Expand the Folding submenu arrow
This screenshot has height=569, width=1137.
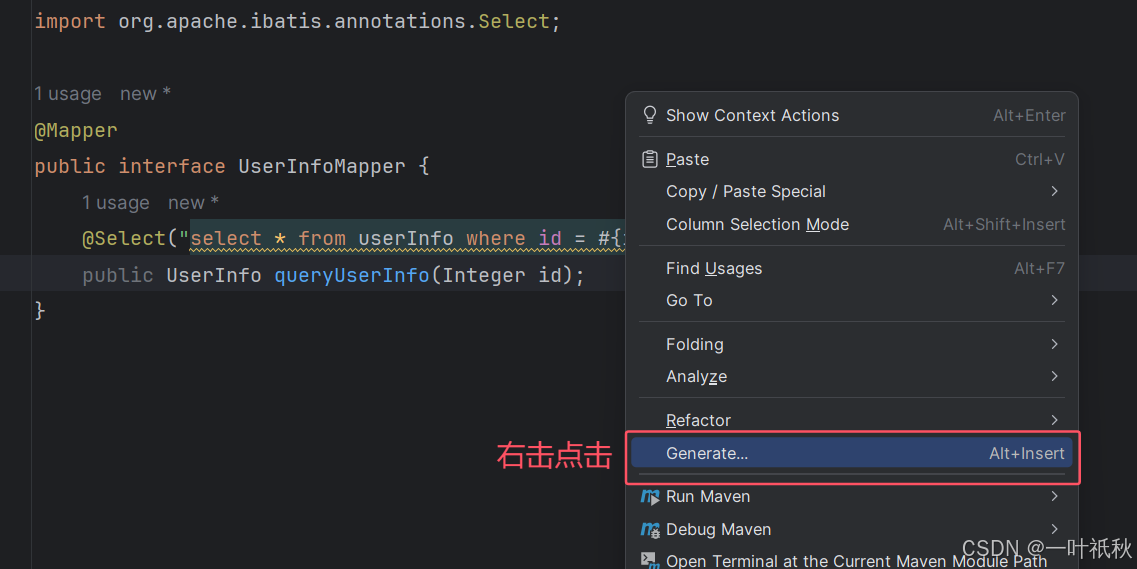(x=1055, y=344)
